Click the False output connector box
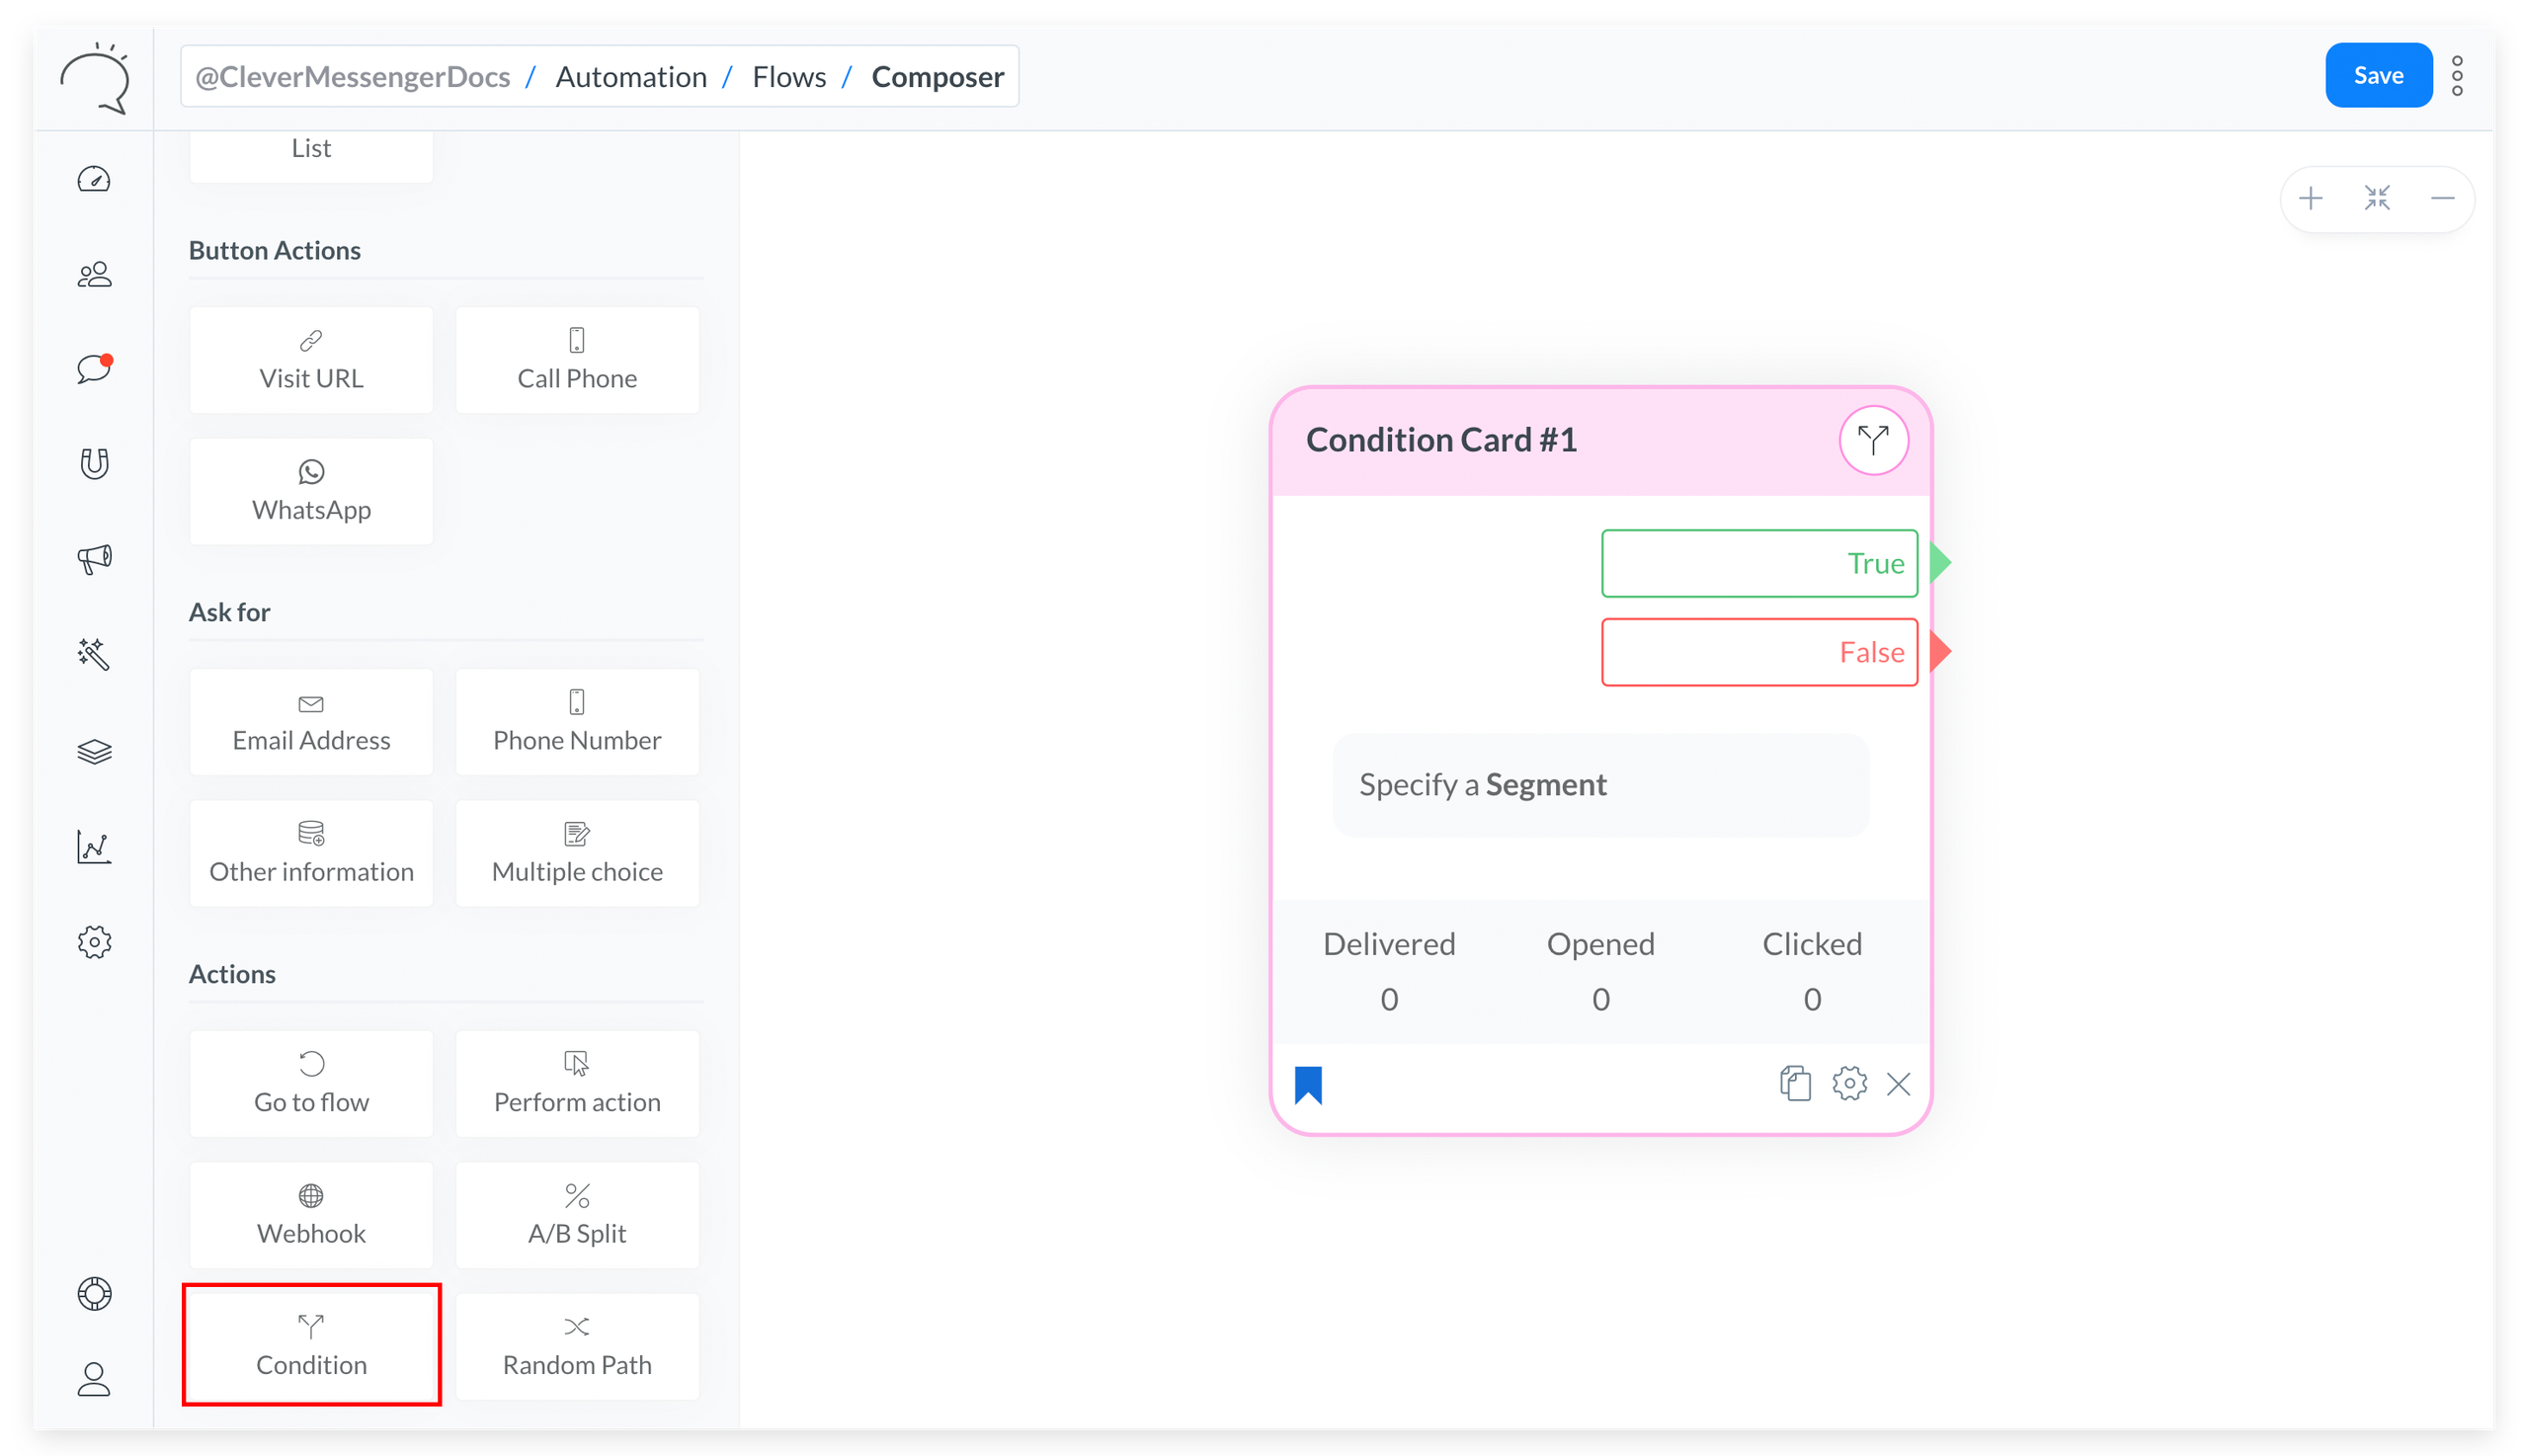The height and width of the screenshot is (1456, 2529). 1759,652
